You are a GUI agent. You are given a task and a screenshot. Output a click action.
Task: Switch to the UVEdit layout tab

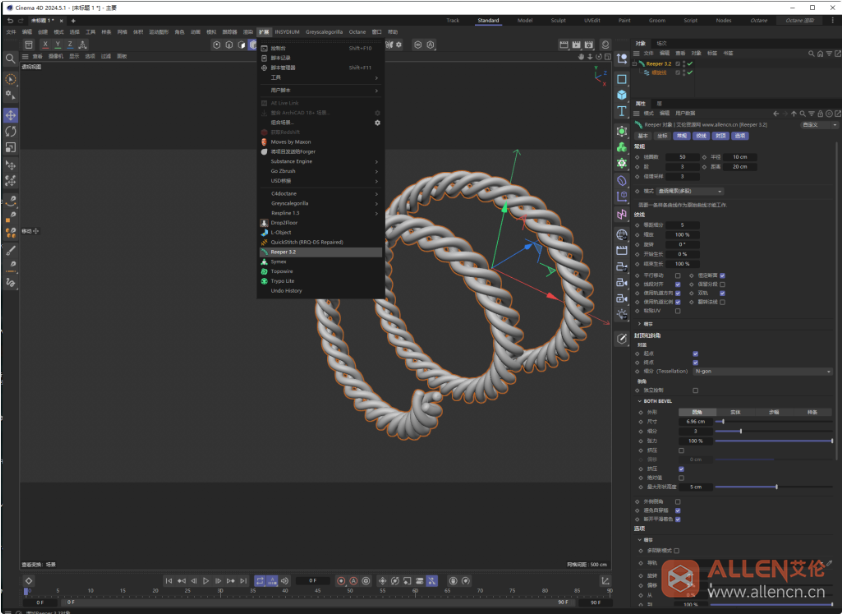[592, 20]
